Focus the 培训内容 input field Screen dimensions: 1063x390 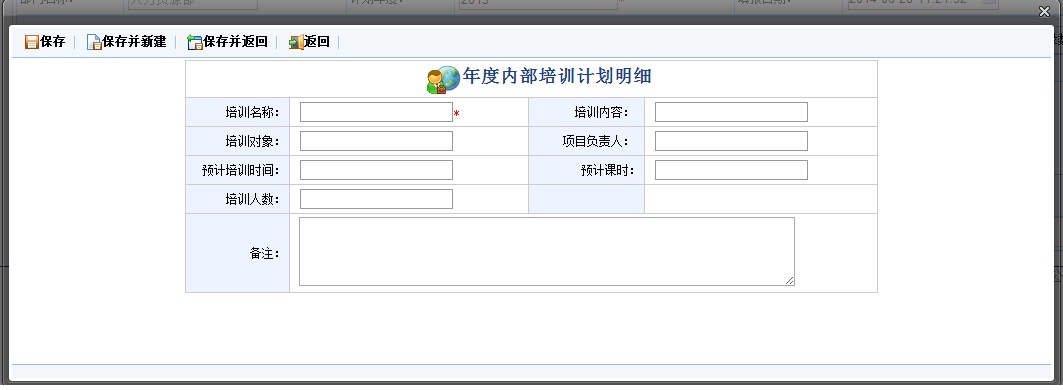point(731,112)
